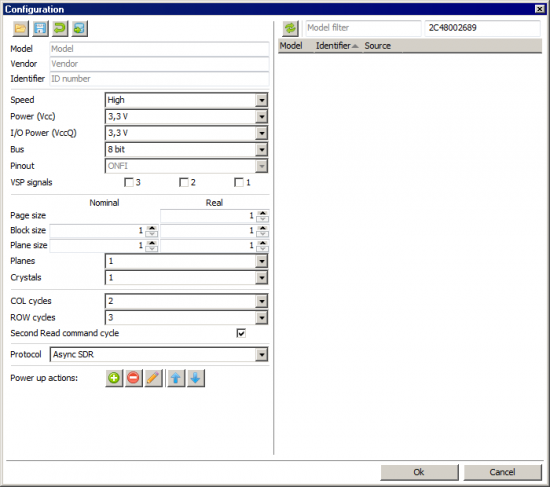Move power up action down

(x=196, y=378)
